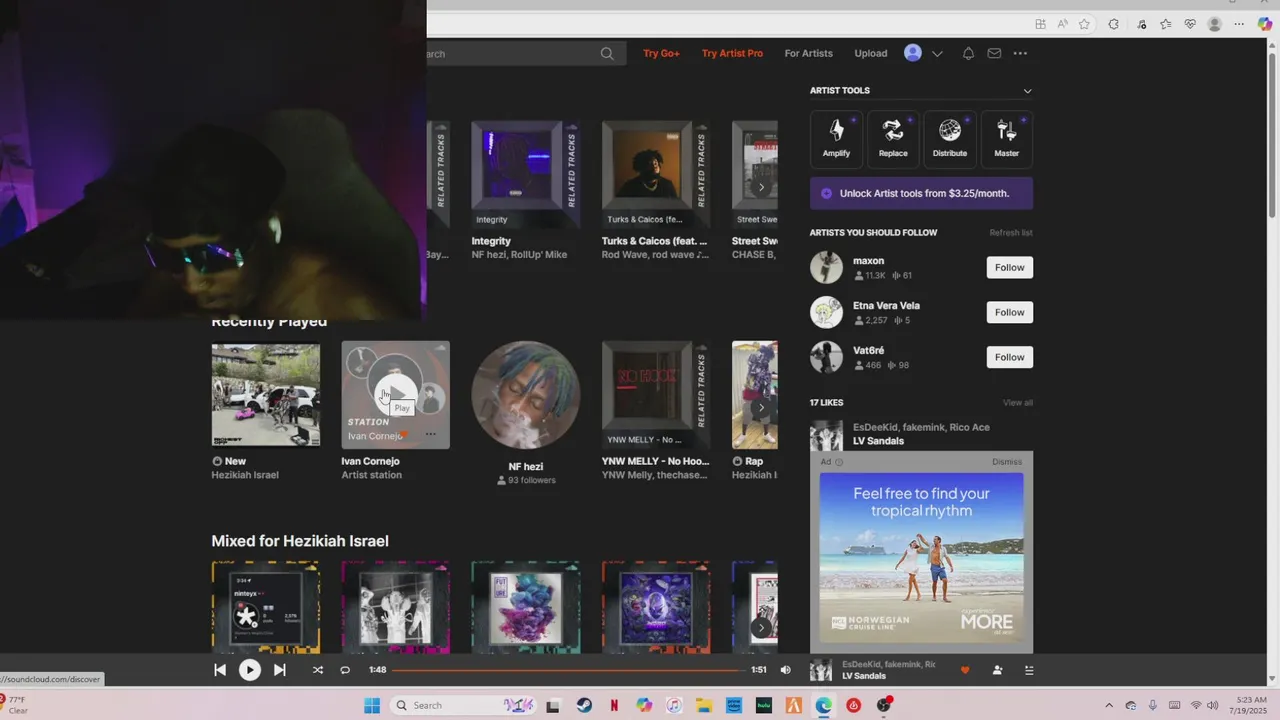1280x720 pixels.
Task: Open the Master artist tool
Action: click(x=1007, y=139)
